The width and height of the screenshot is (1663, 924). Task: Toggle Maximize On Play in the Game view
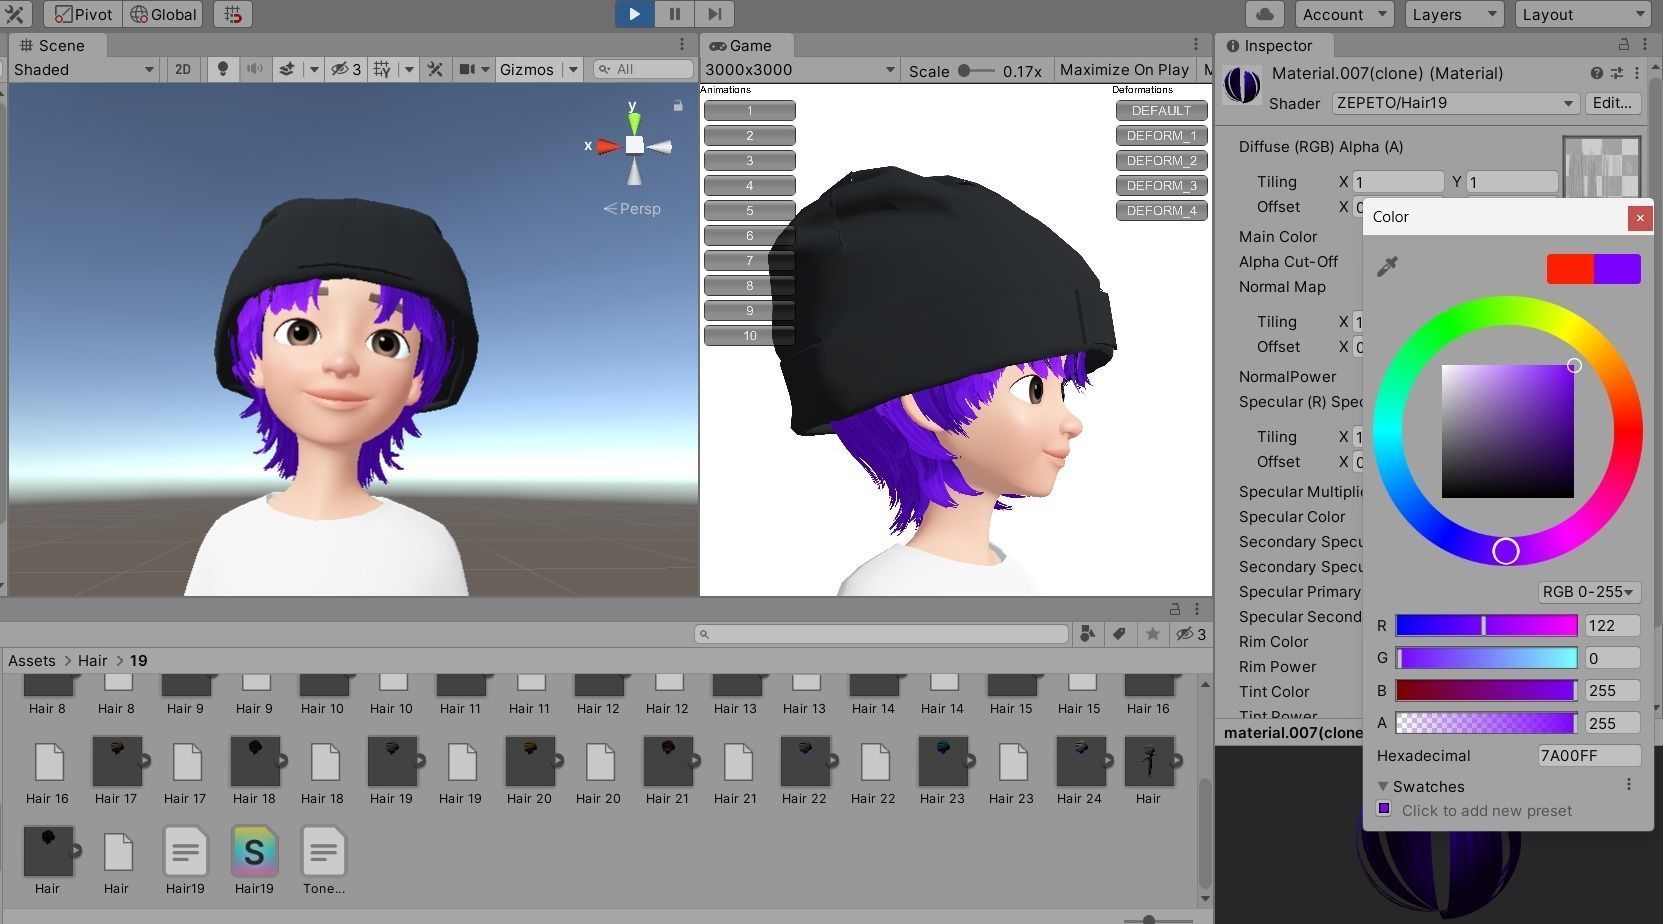tap(1123, 69)
